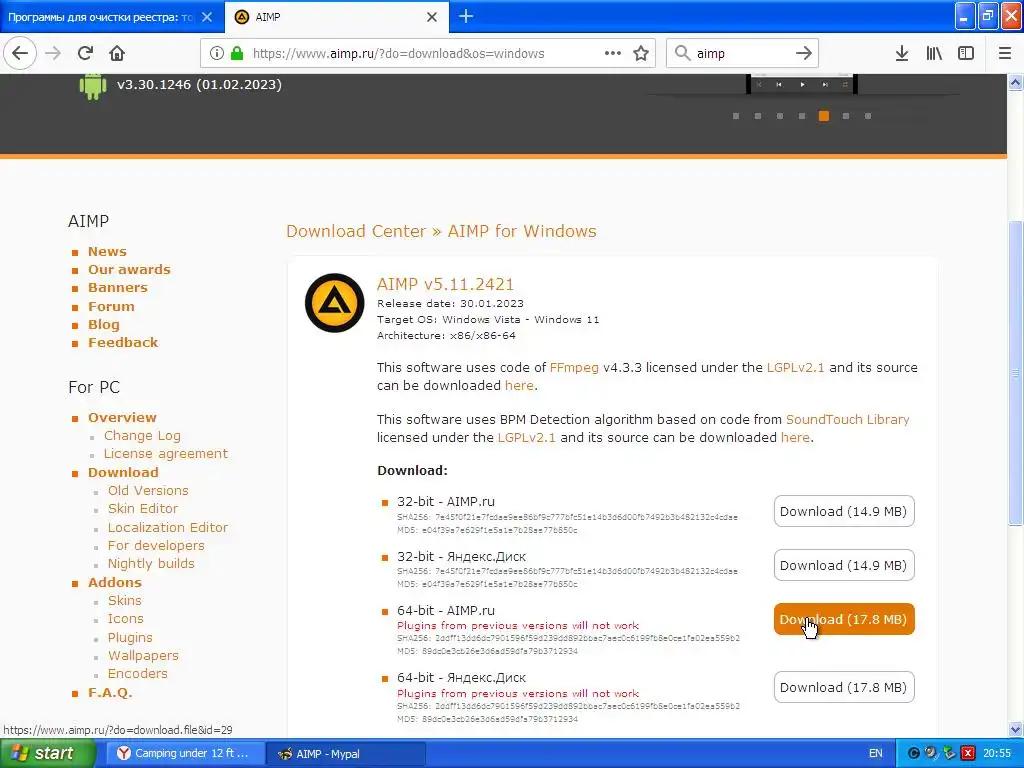
Task: Select the orange active slideshow dot
Action: point(824,116)
